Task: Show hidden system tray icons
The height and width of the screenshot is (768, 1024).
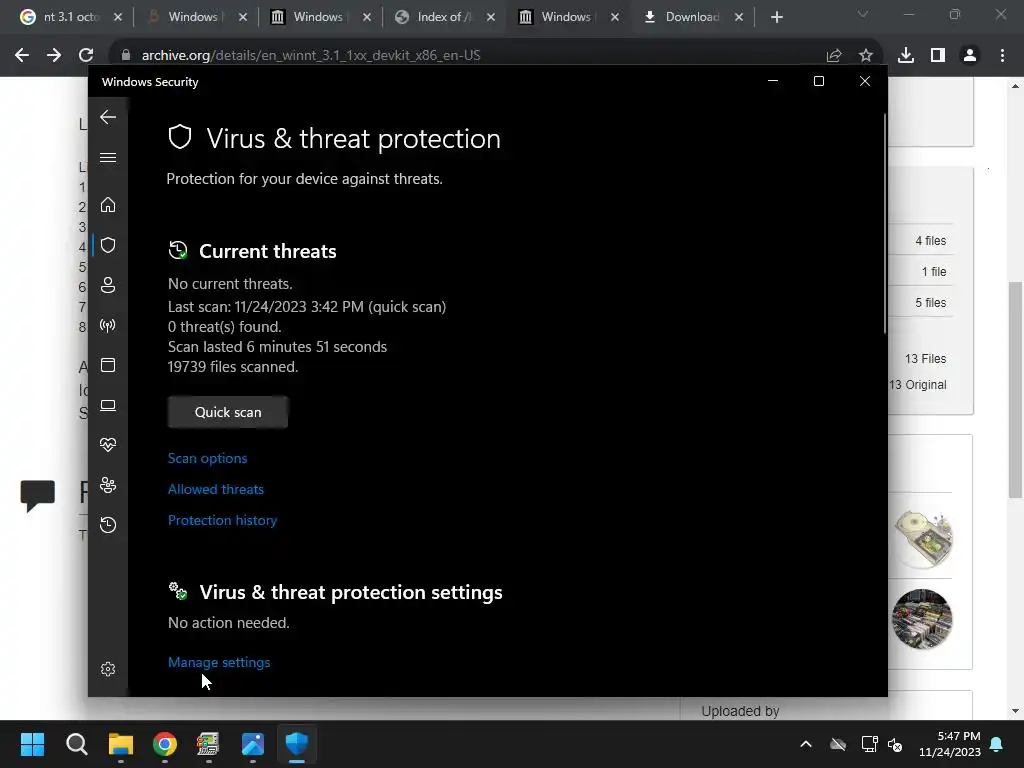Action: click(806, 744)
